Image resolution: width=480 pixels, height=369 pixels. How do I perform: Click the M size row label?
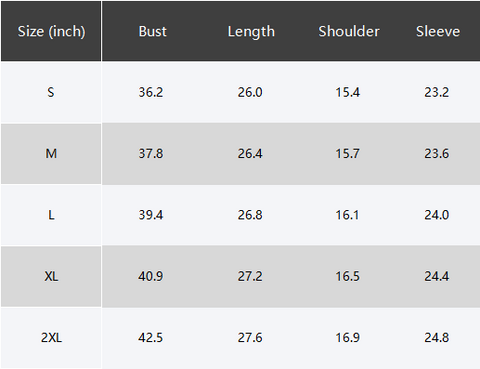point(51,154)
